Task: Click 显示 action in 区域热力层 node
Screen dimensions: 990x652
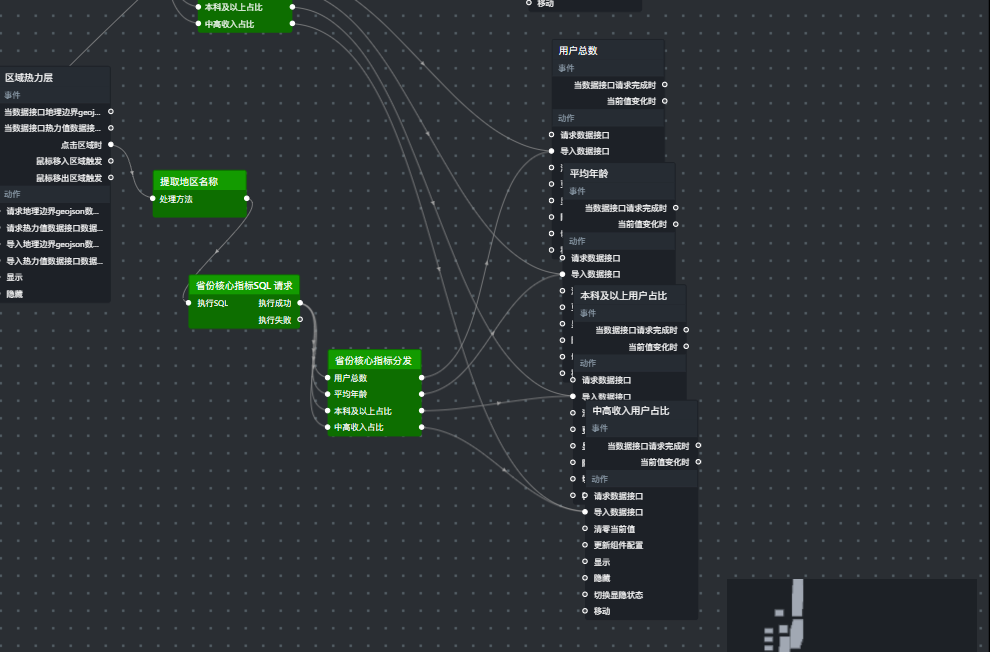Action: (15, 277)
